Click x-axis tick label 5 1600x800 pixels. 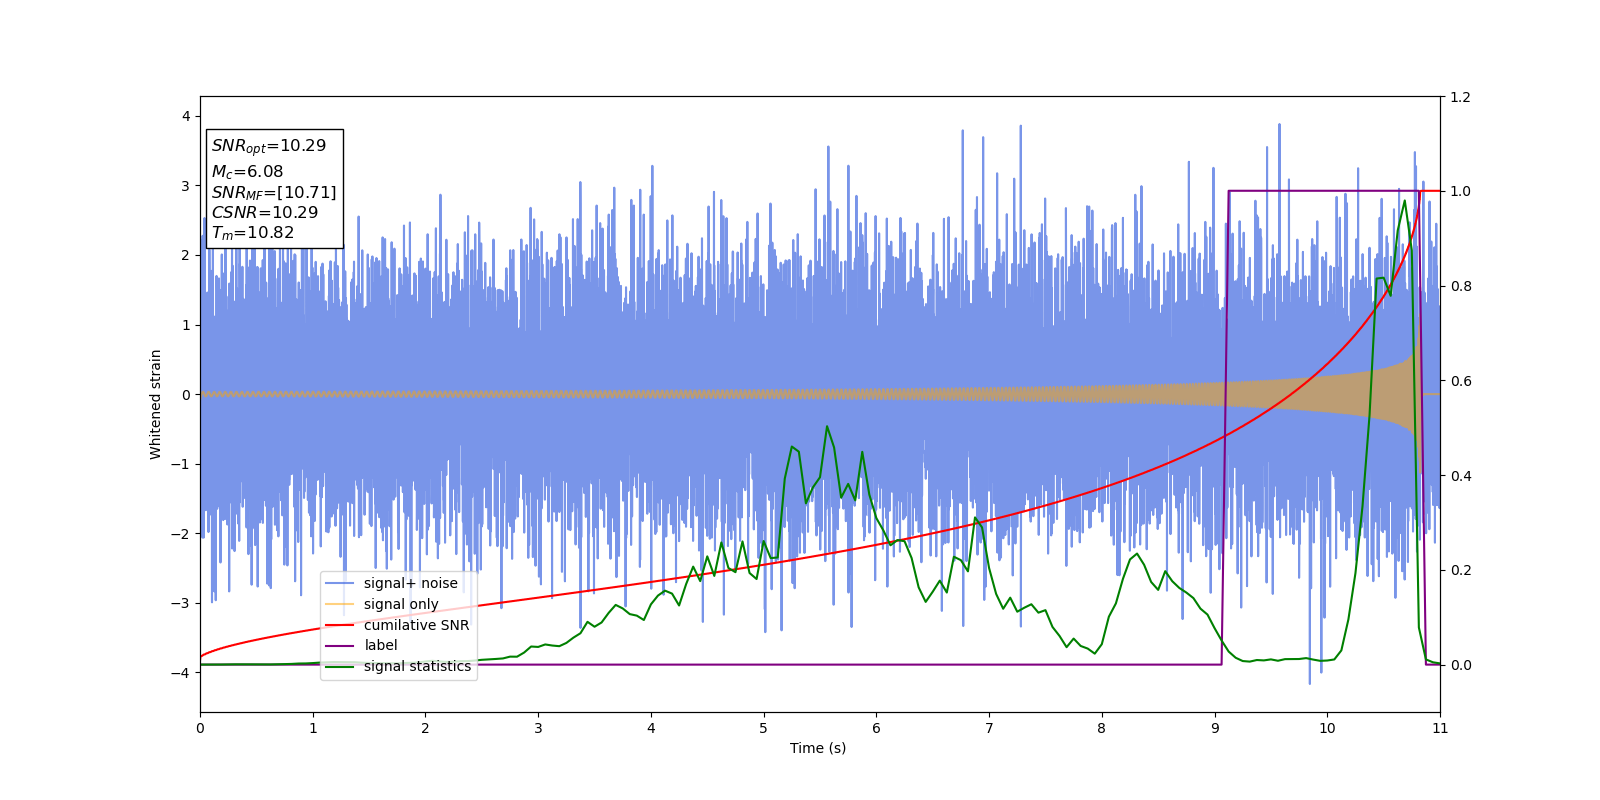(764, 728)
